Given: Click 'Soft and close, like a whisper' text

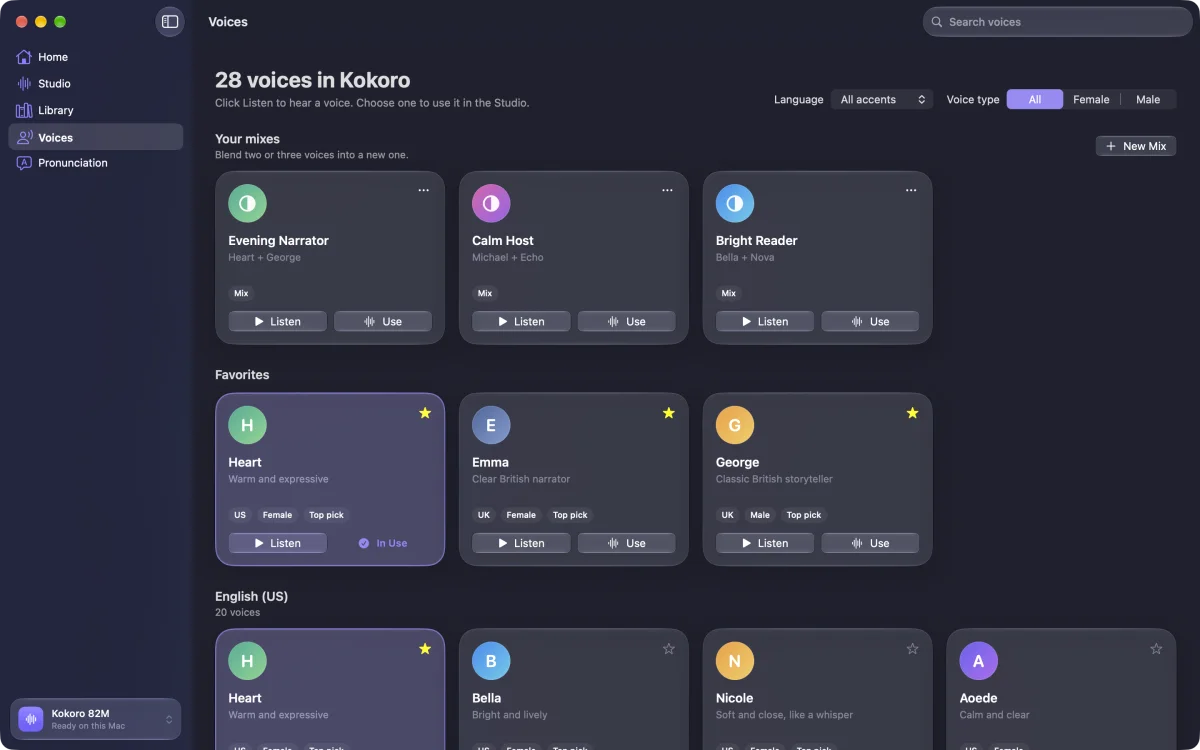Looking at the screenshot, I should tap(784, 715).
